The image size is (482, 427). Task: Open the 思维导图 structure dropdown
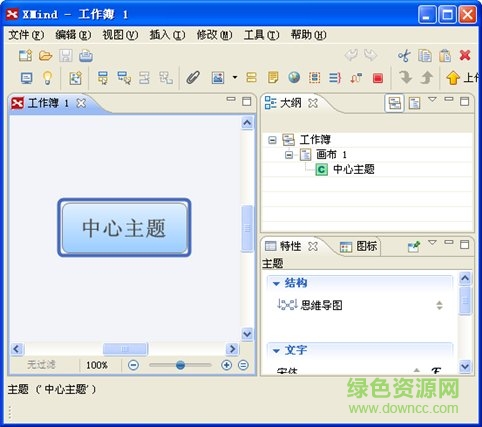439,305
